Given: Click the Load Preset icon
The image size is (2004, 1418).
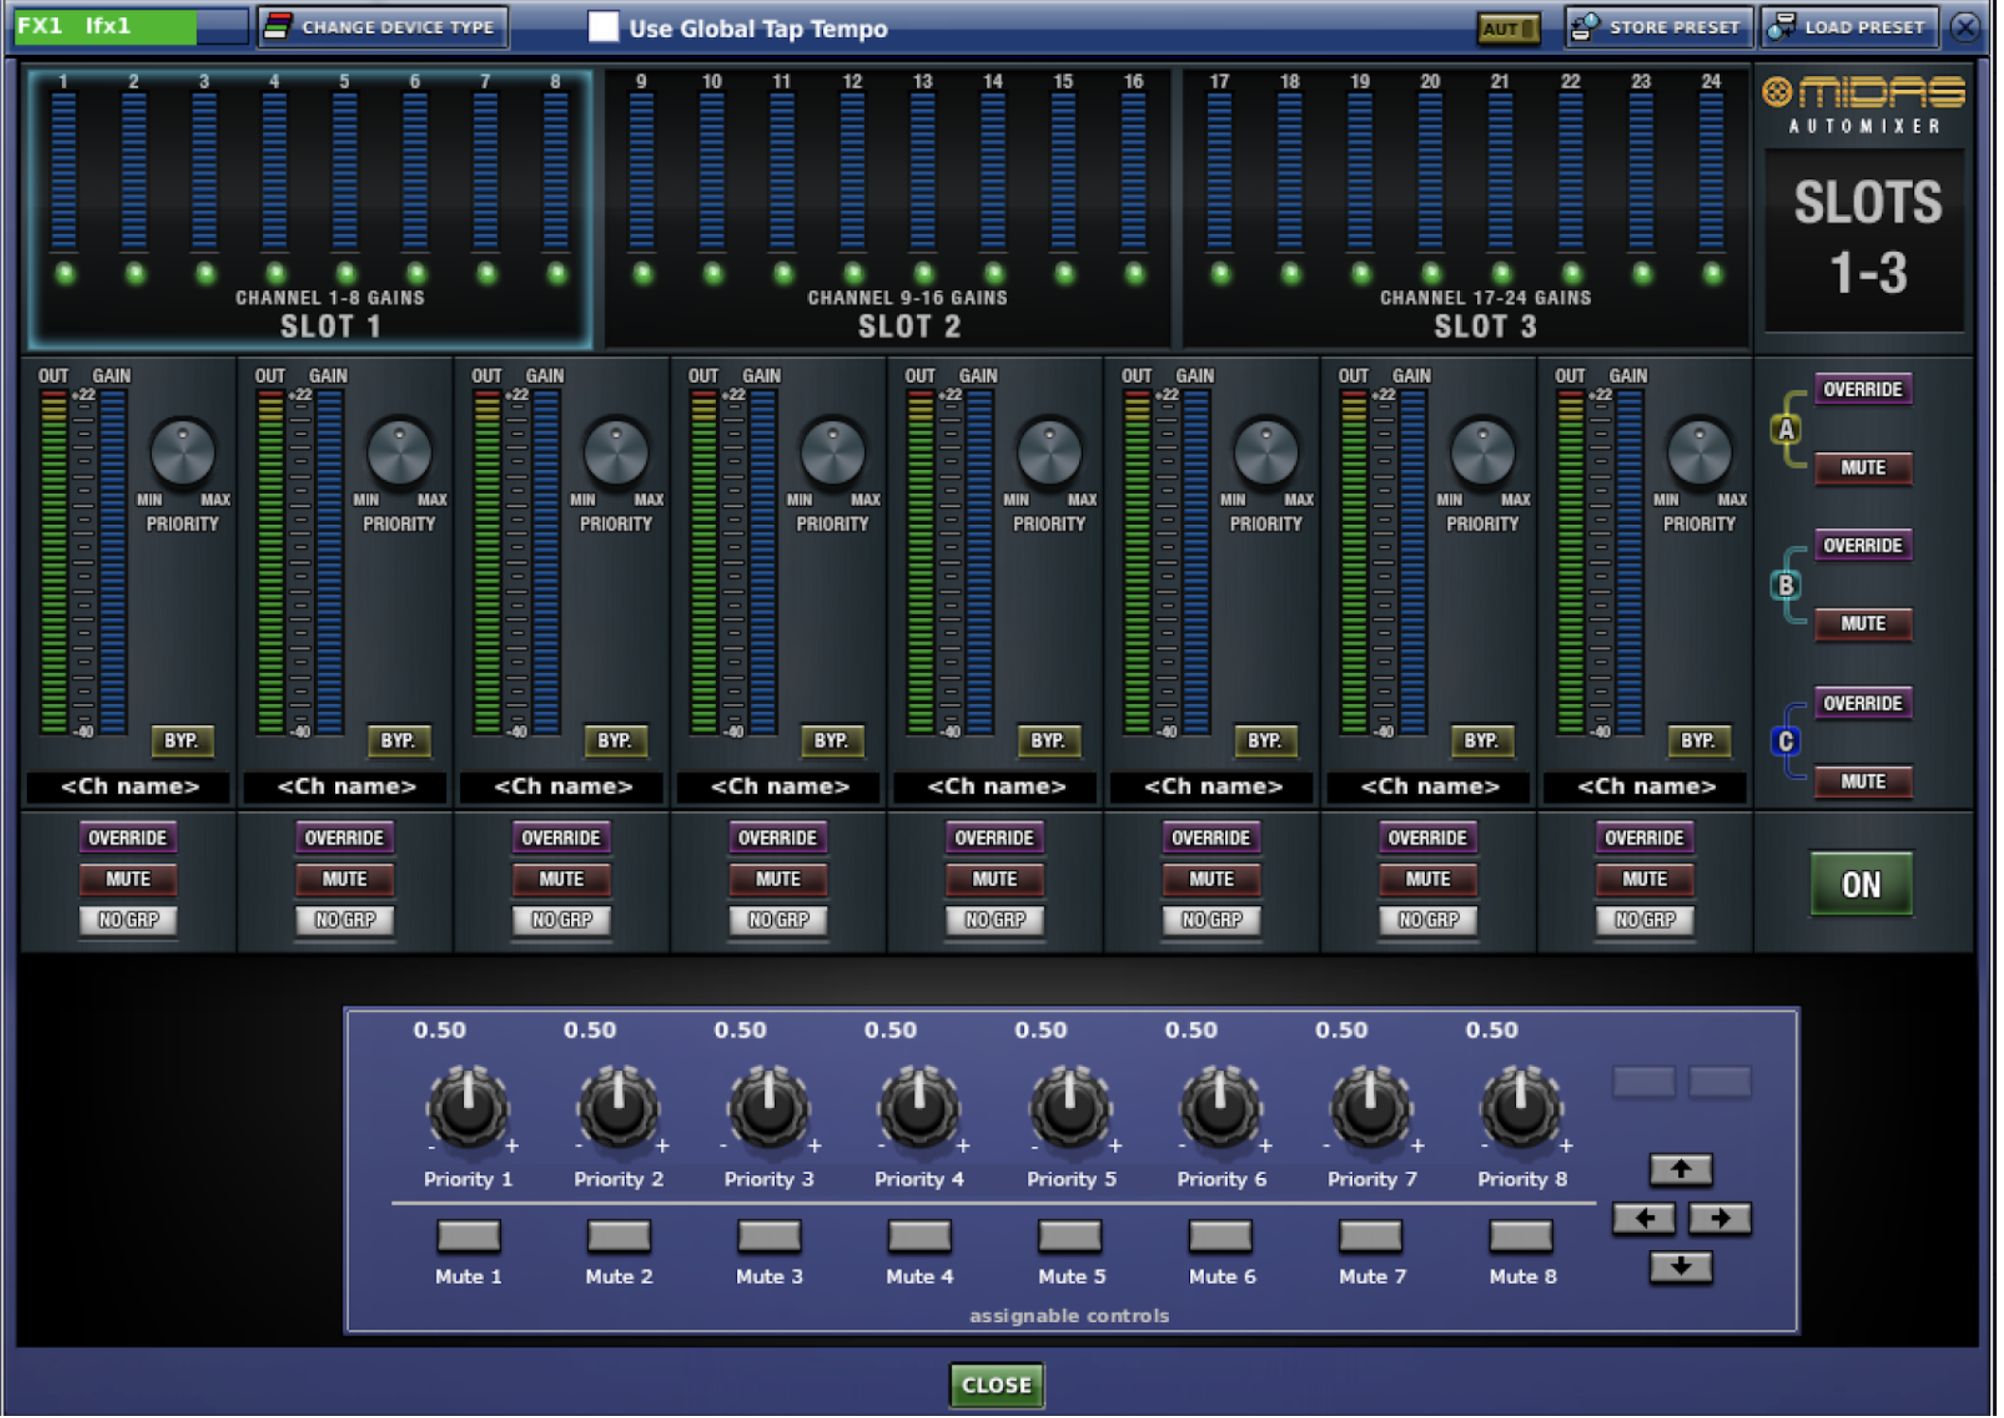Looking at the screenshot, I should 1781,27.
